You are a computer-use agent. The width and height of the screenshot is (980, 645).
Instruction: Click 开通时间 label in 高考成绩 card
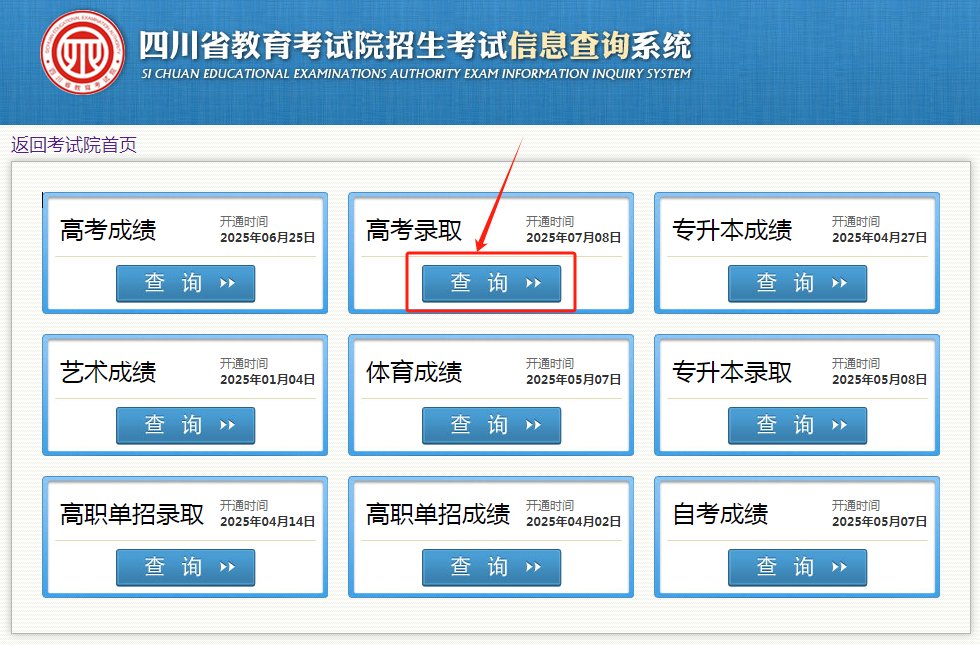click(x=244, y=221)
